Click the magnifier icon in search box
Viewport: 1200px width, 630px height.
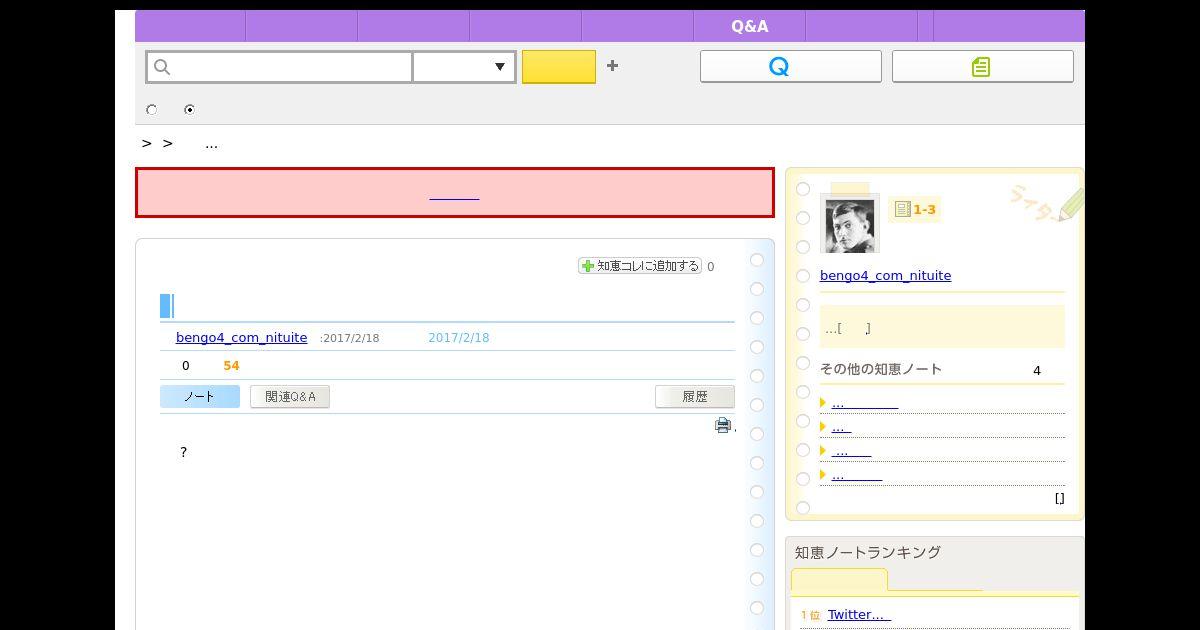162,67
